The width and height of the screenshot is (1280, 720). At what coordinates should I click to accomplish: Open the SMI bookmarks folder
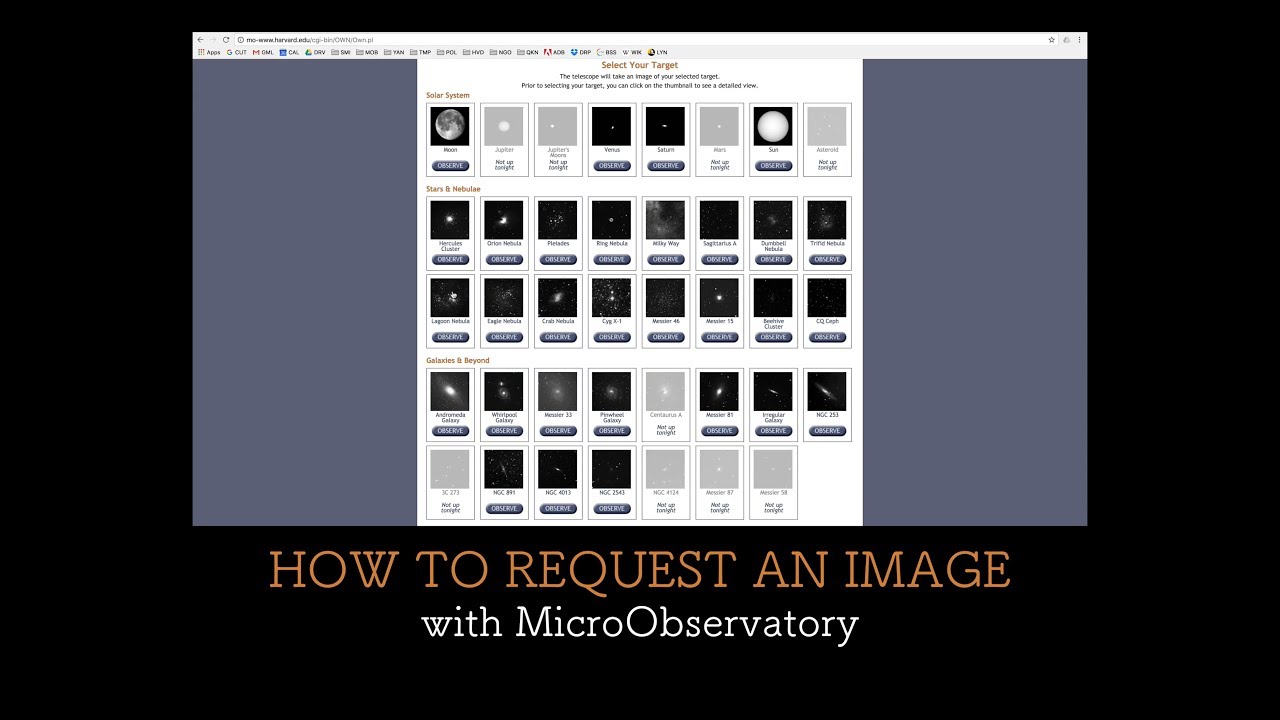(x=340, y=52)
